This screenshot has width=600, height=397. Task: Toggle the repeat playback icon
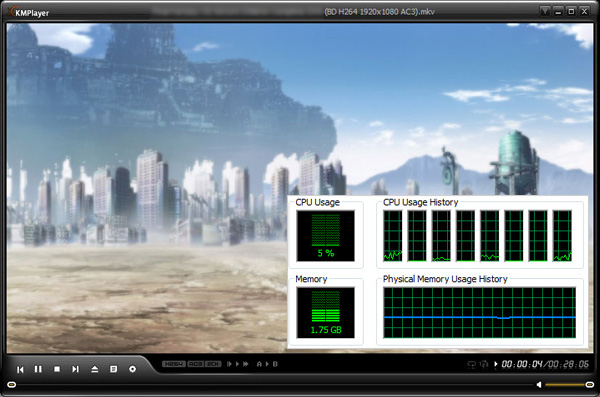(471, 364)
